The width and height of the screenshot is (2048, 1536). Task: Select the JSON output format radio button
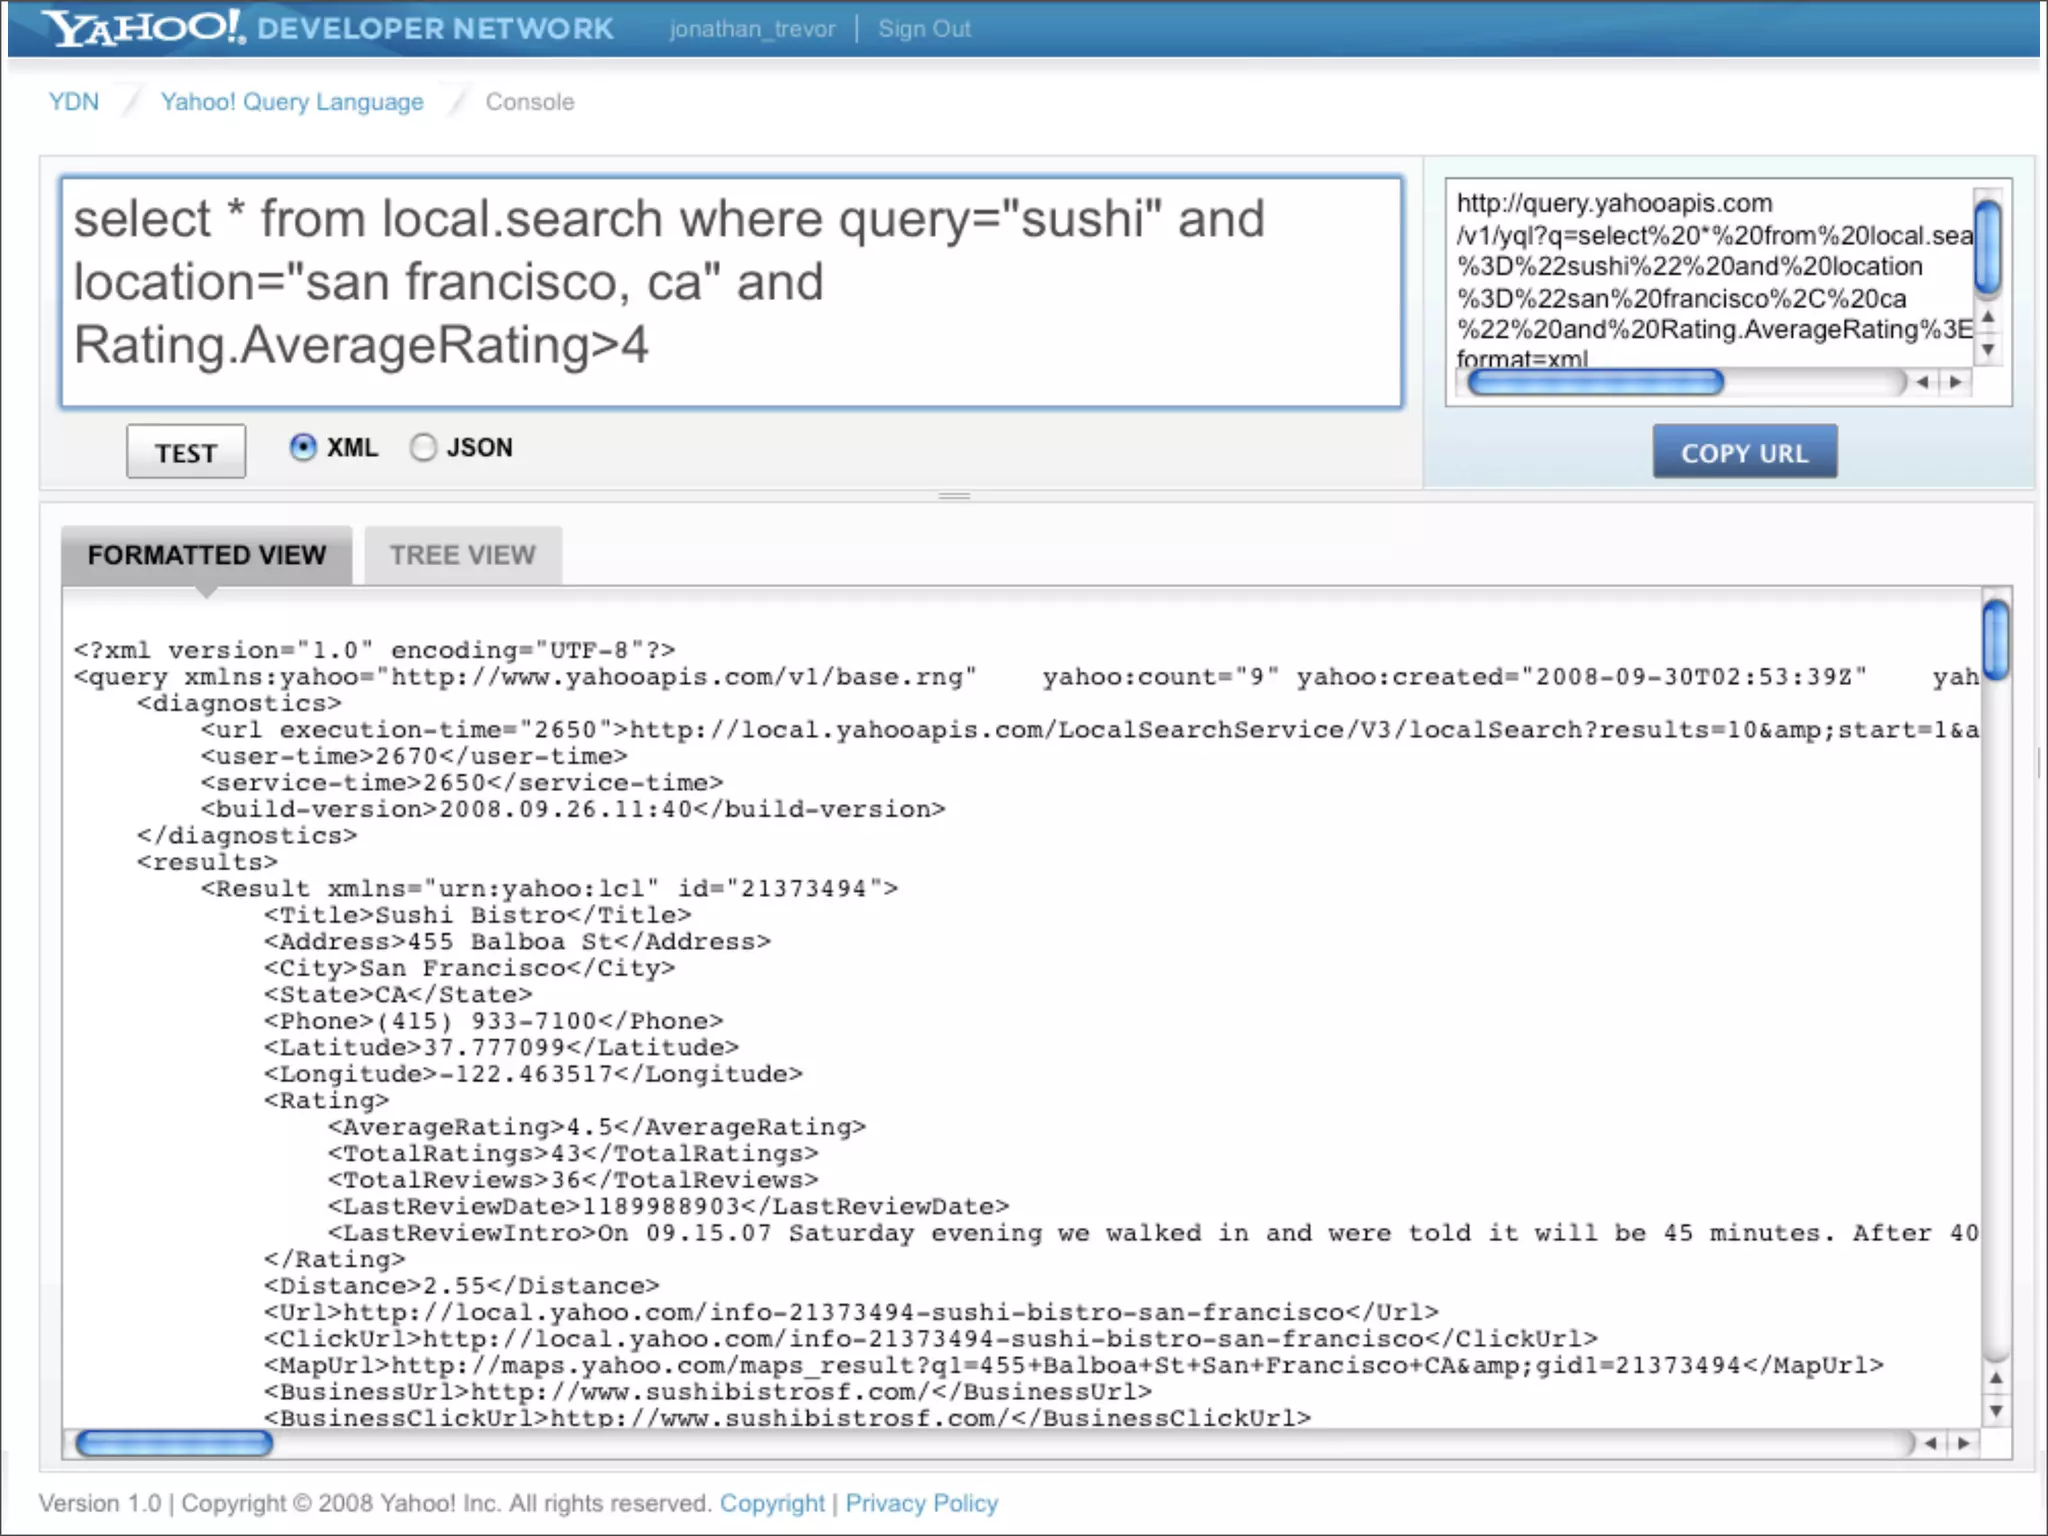[x=423, y=447]
